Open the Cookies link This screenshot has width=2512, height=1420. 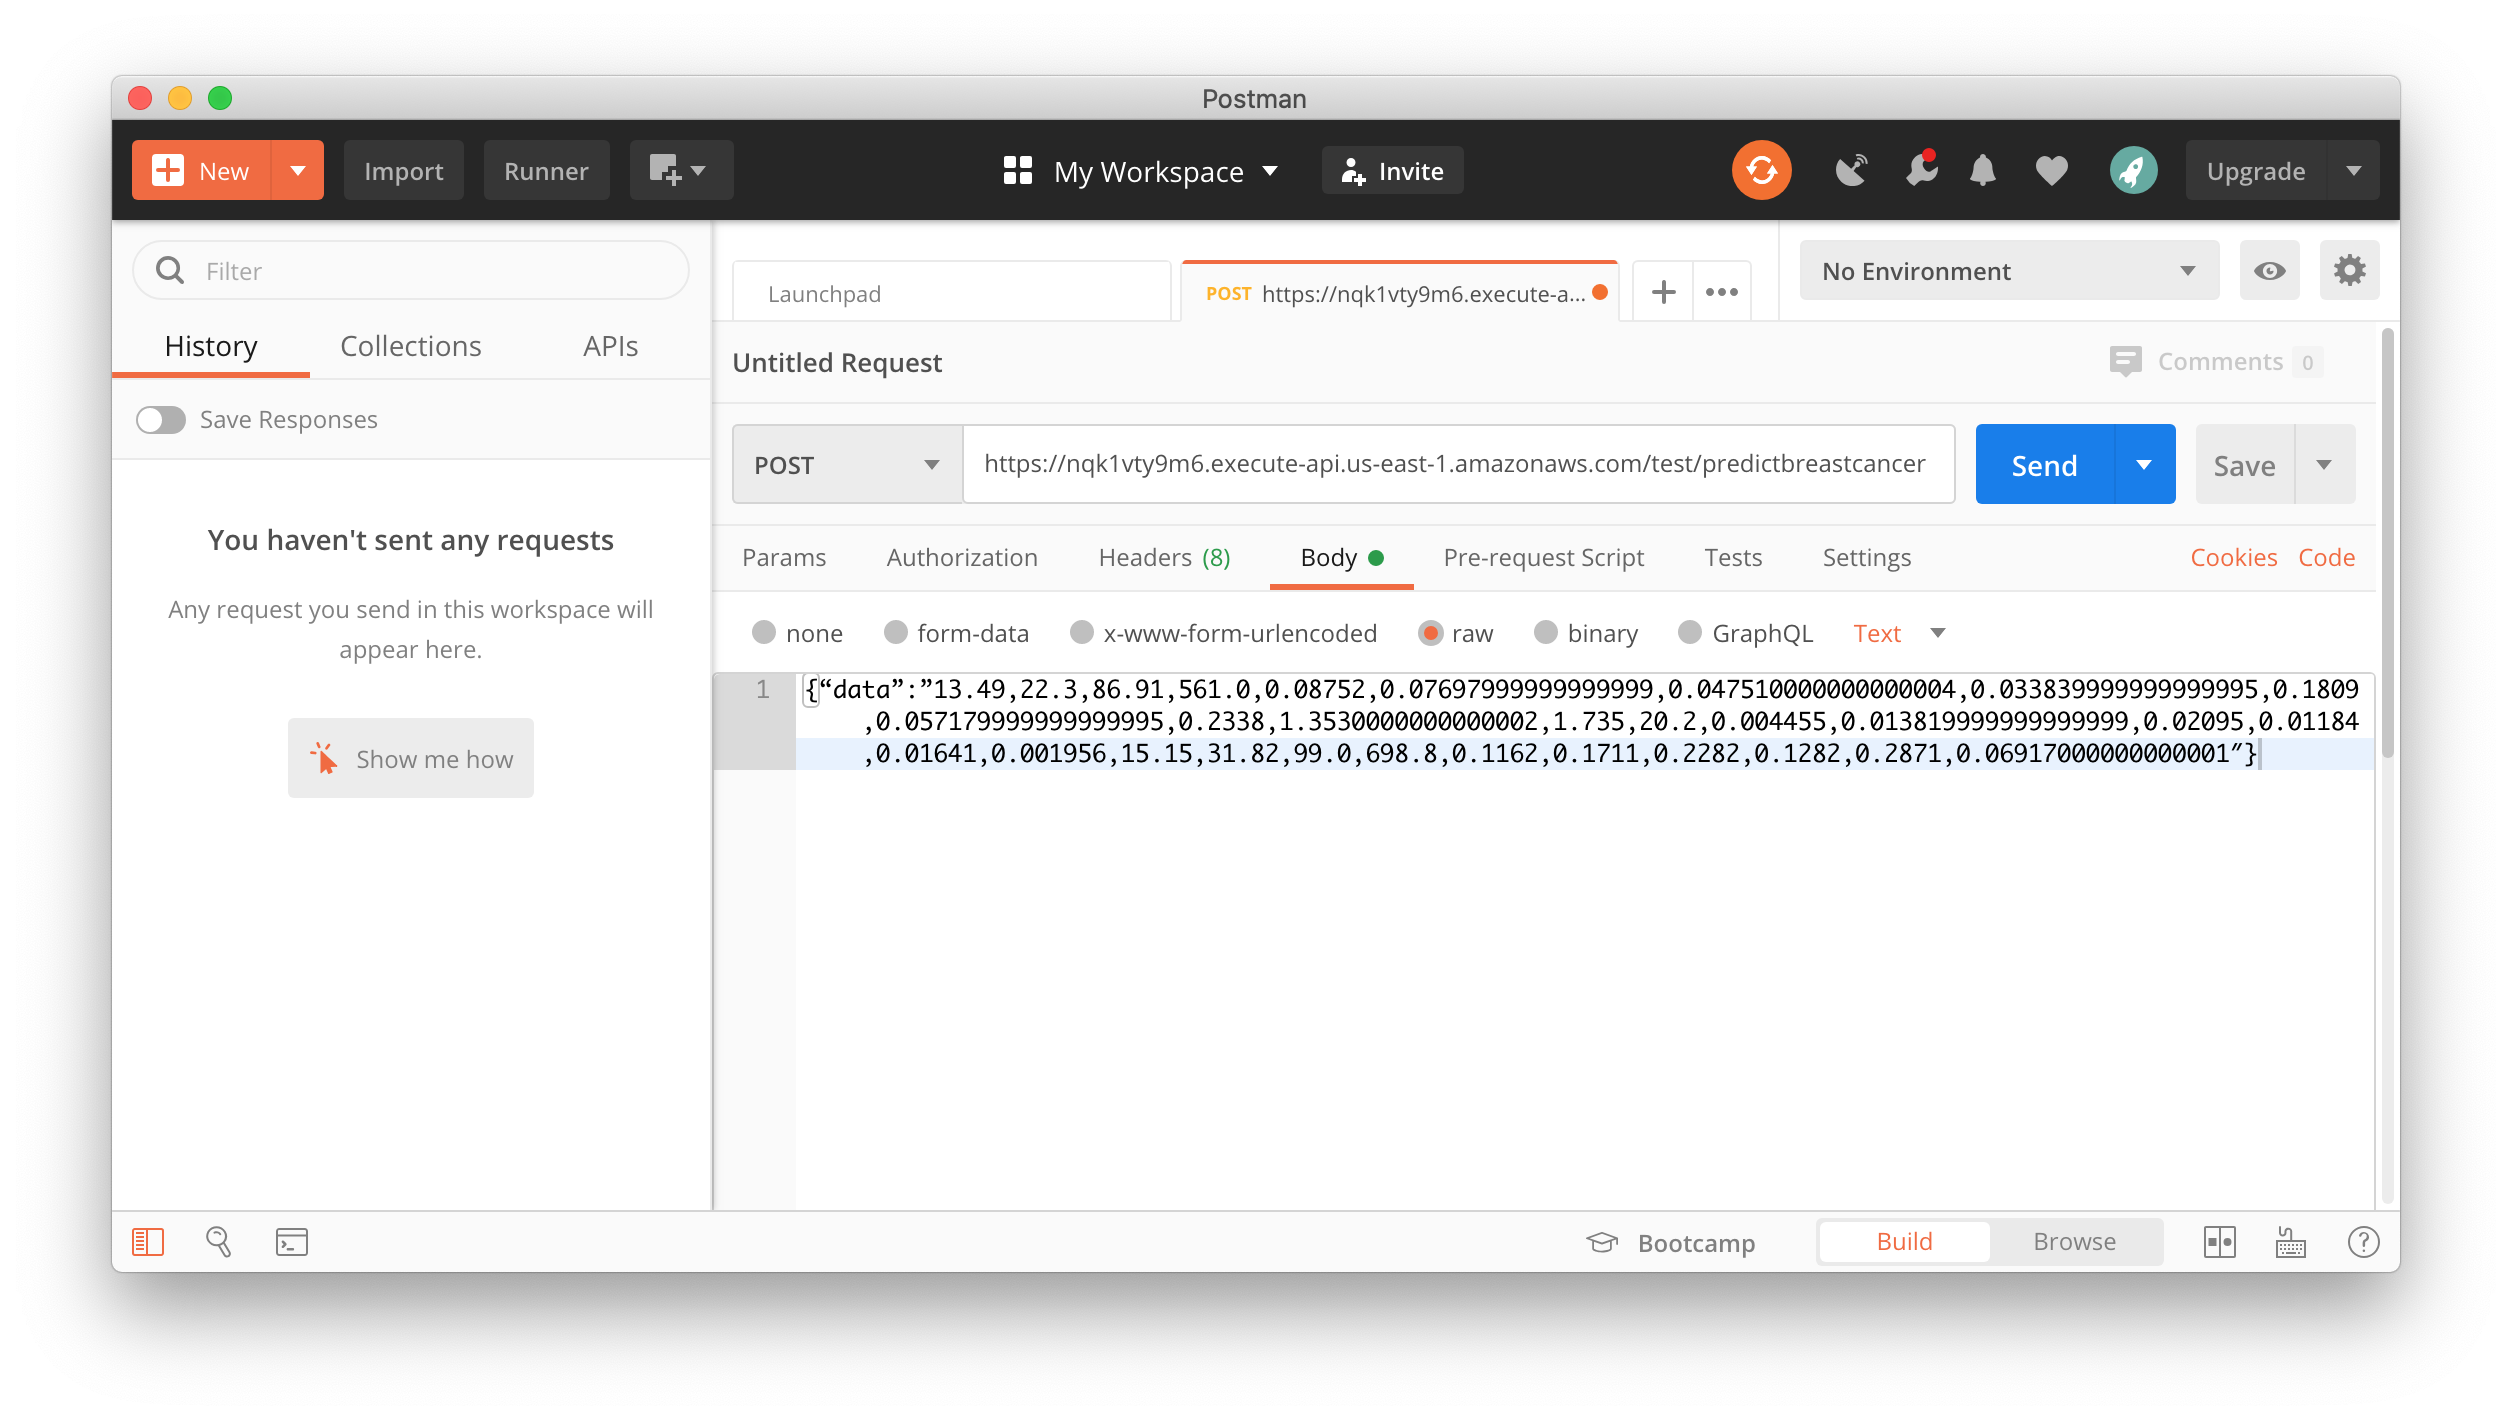(x=2233, y=558)
